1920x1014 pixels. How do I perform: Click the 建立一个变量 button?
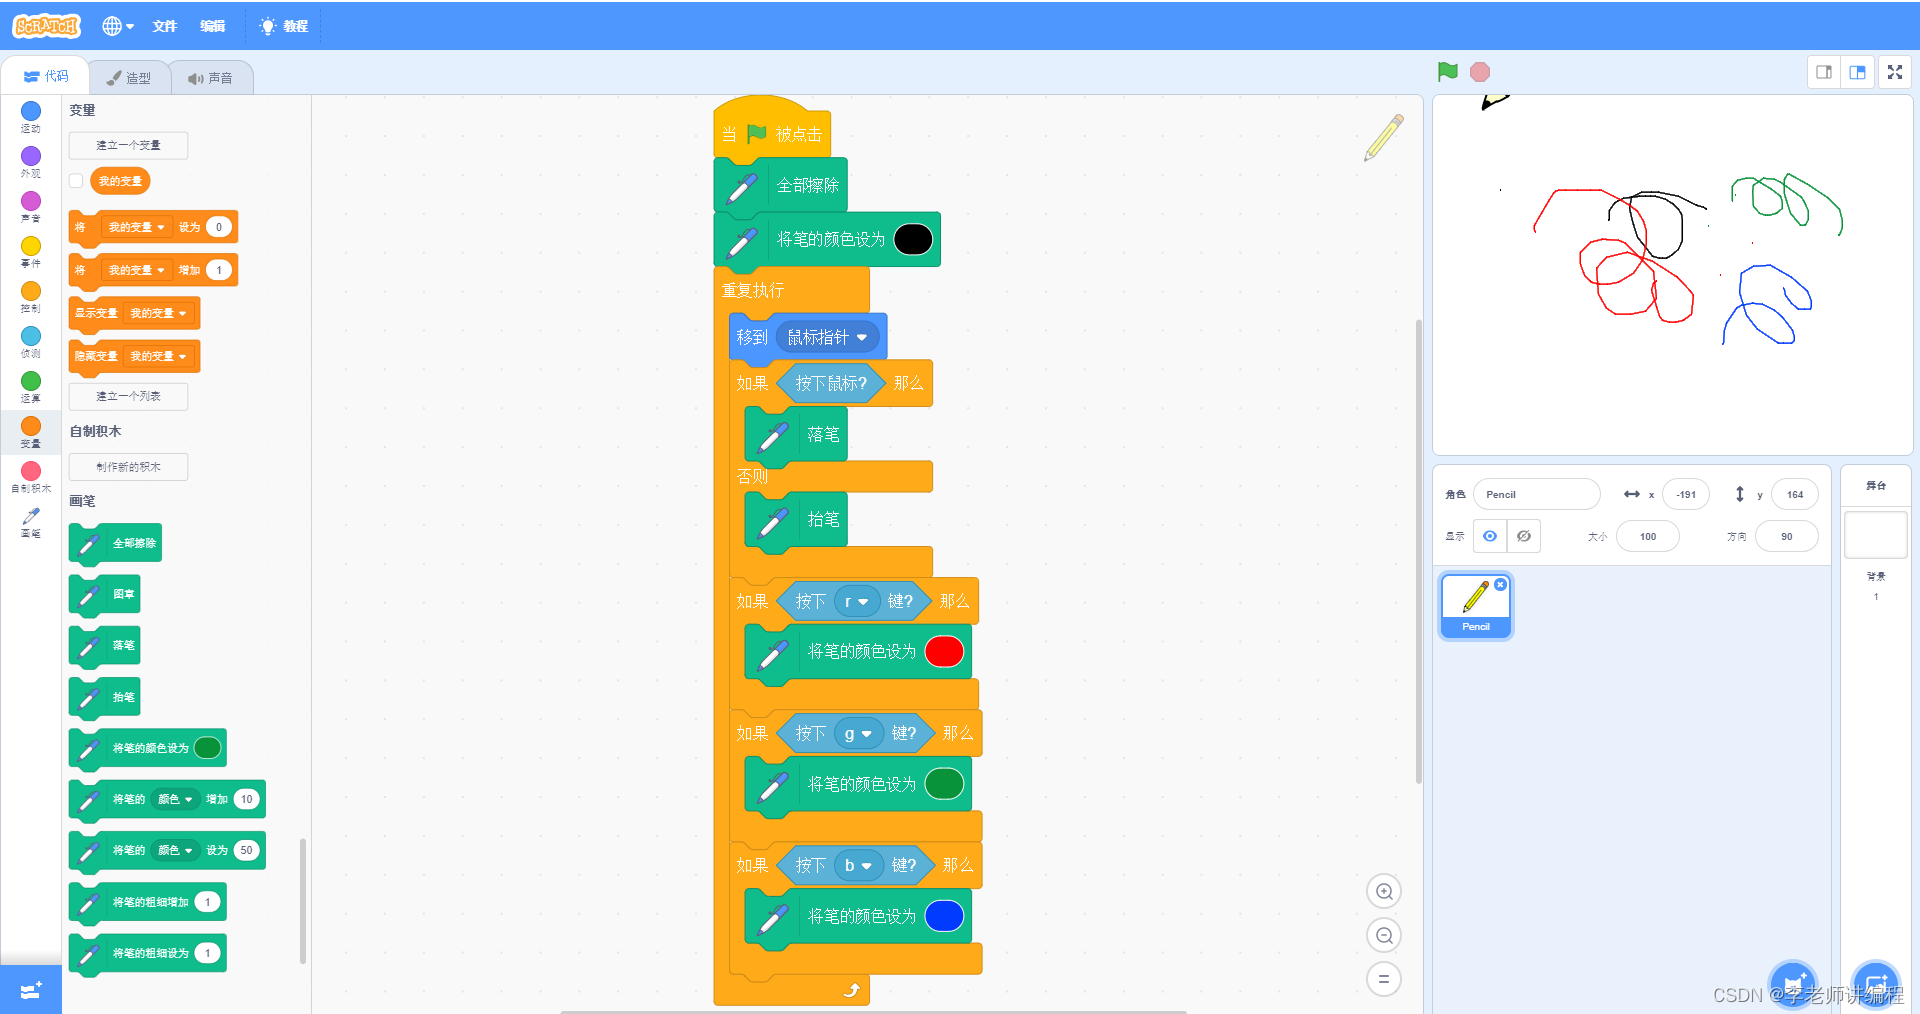[x=128, y=145]
